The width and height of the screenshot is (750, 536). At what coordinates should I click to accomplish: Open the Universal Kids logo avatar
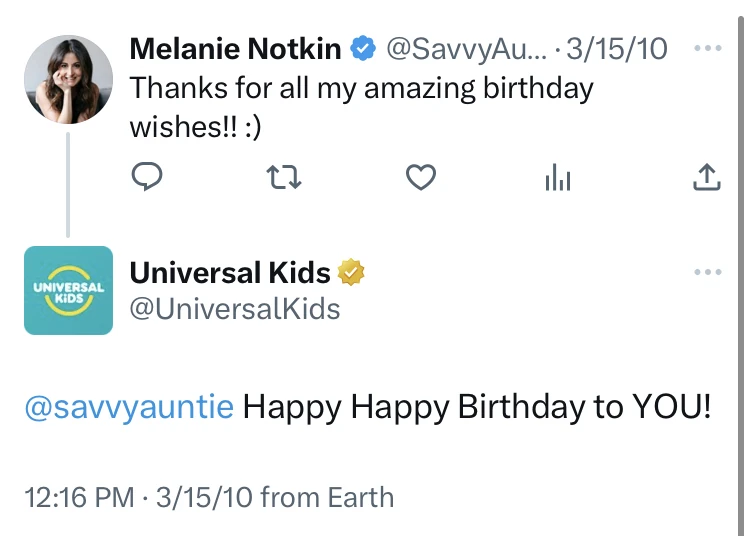tap(68, 290)
